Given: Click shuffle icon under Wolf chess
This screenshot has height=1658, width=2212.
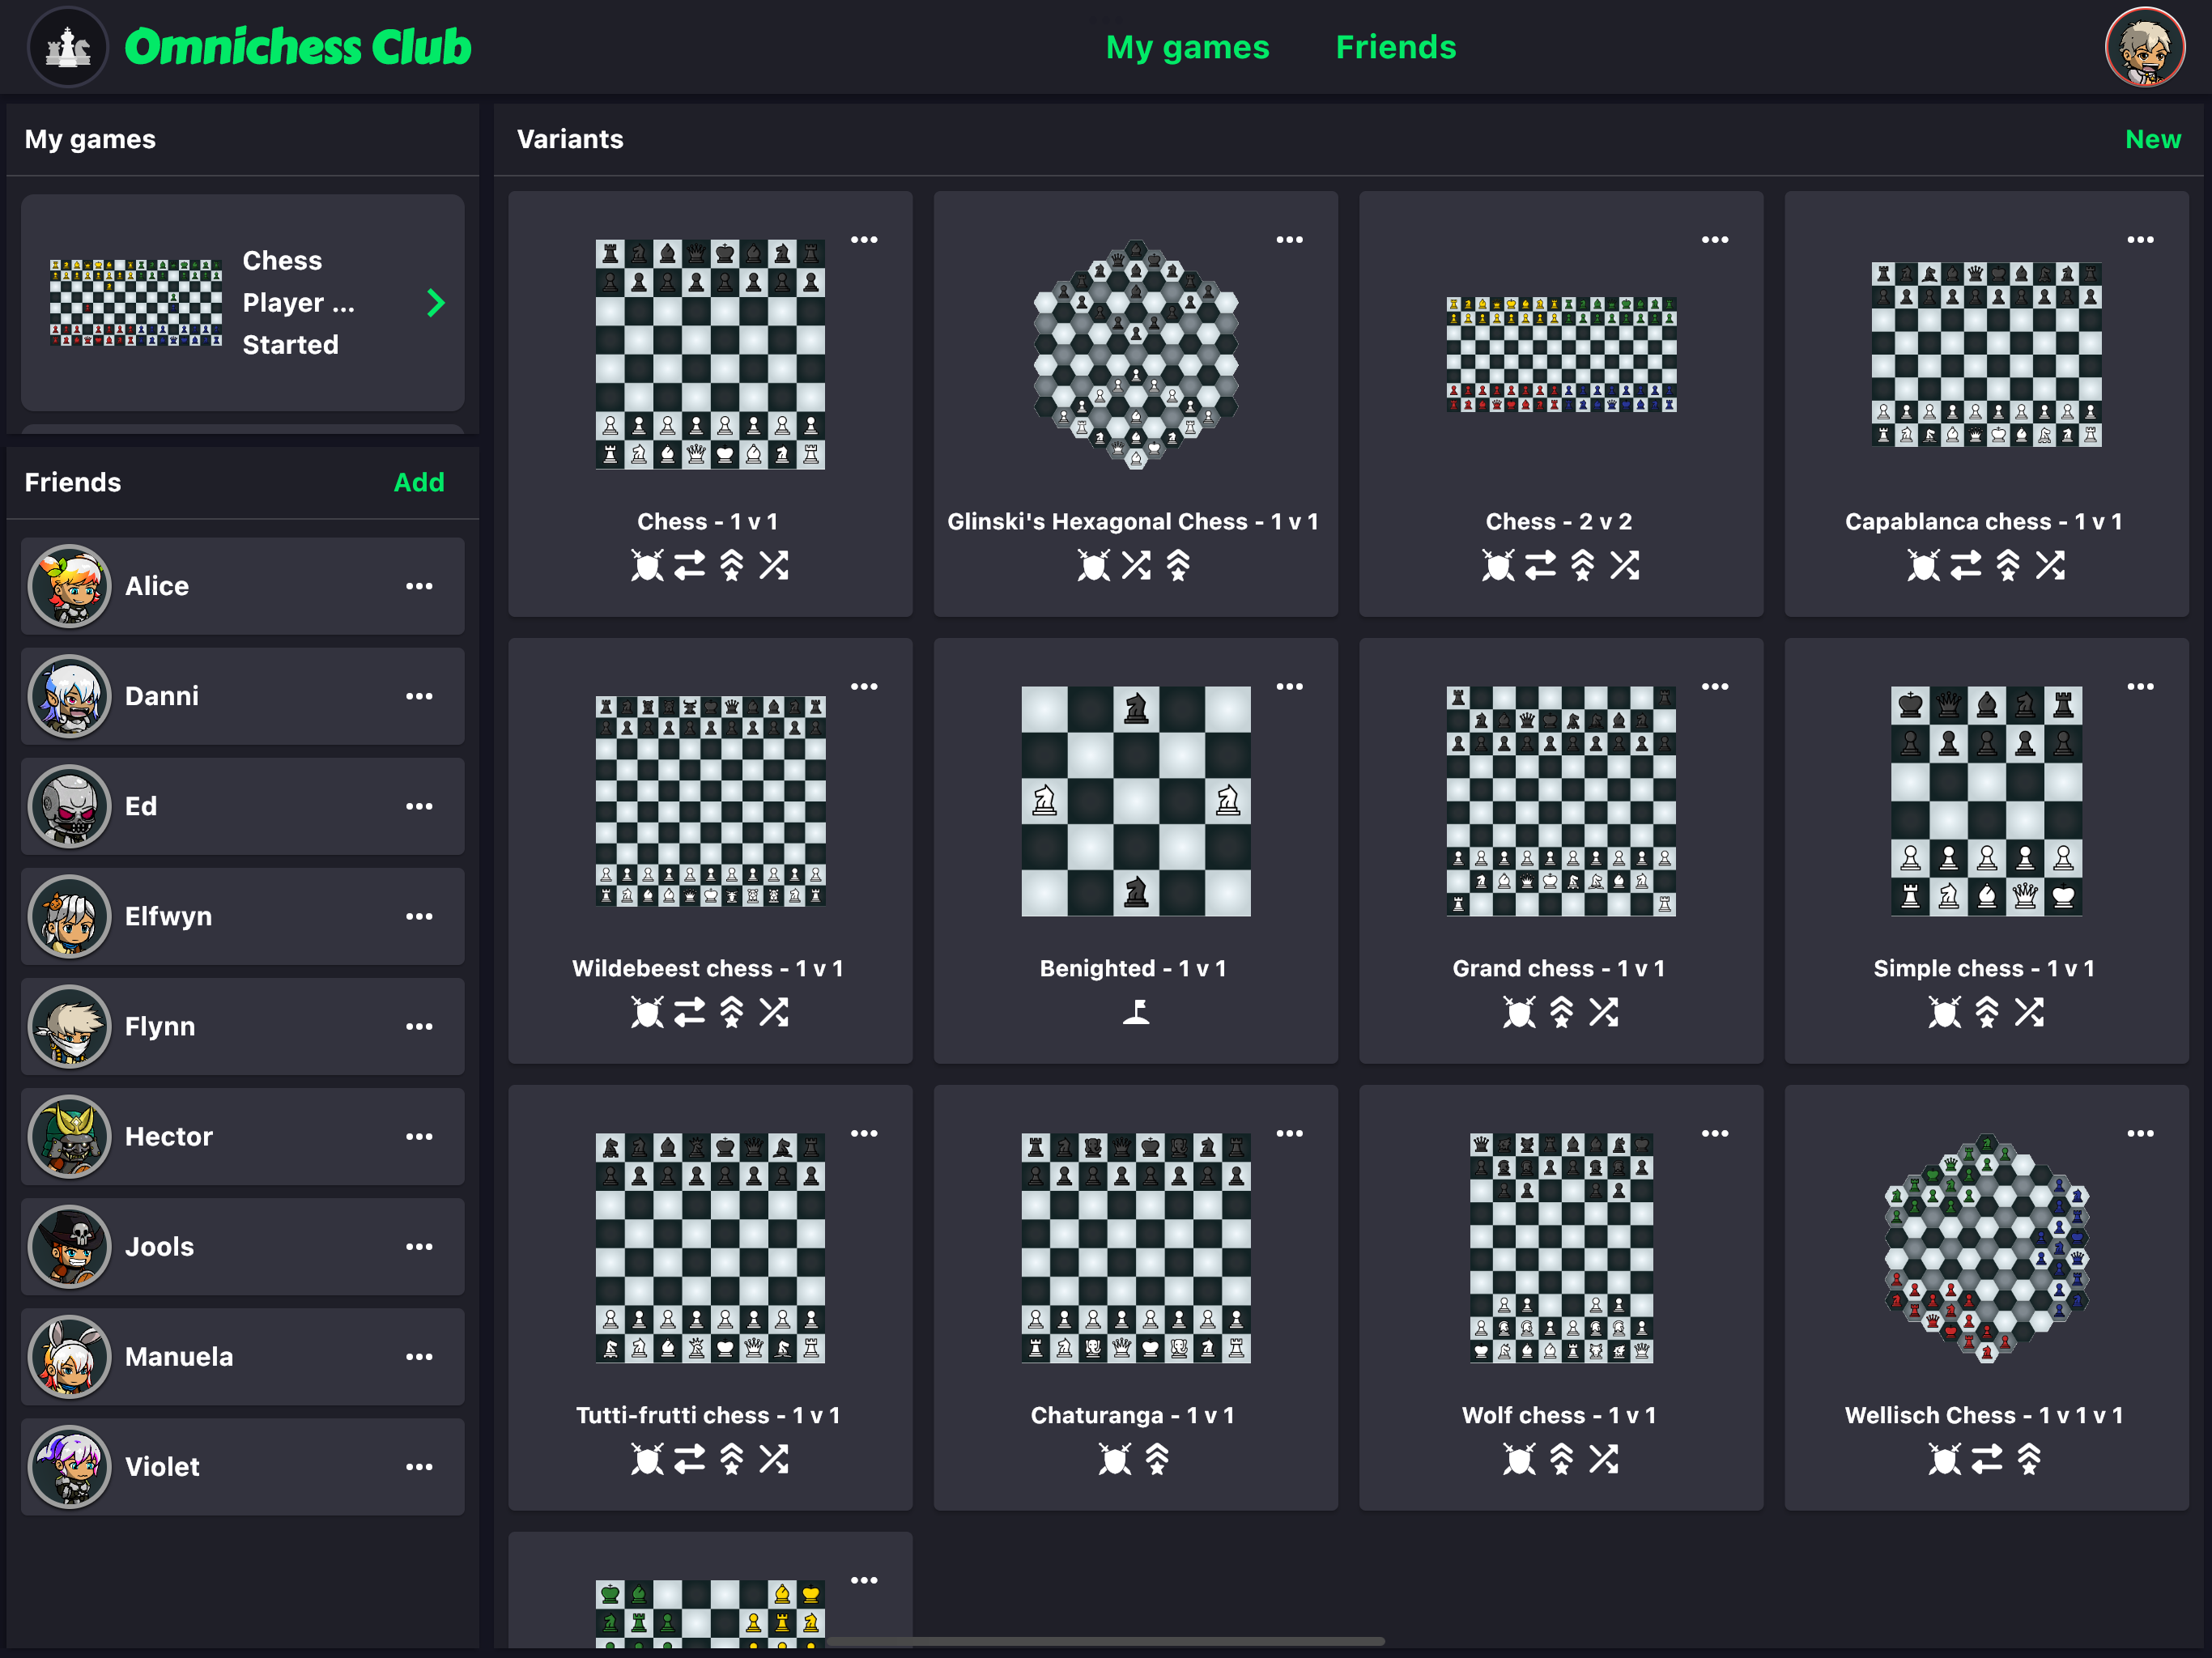Looking at the screenshot, I should point(1604,1460).
